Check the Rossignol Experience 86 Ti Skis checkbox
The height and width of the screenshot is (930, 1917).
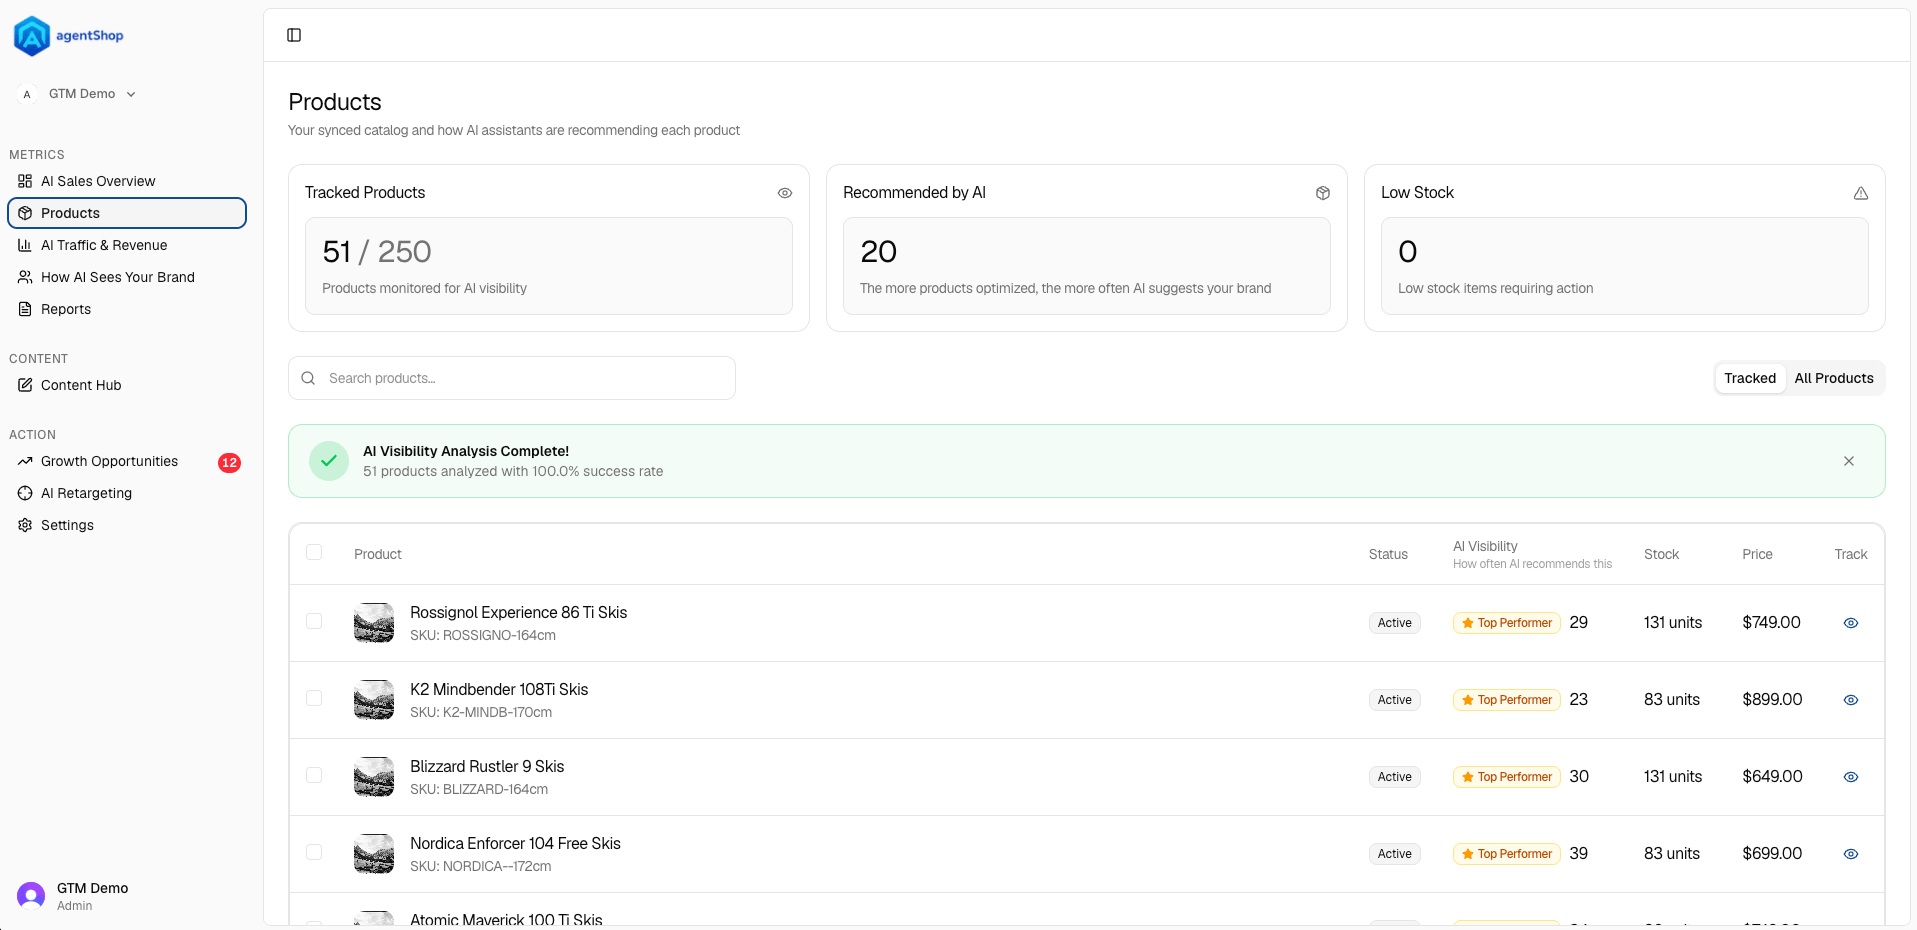[314, 621]
